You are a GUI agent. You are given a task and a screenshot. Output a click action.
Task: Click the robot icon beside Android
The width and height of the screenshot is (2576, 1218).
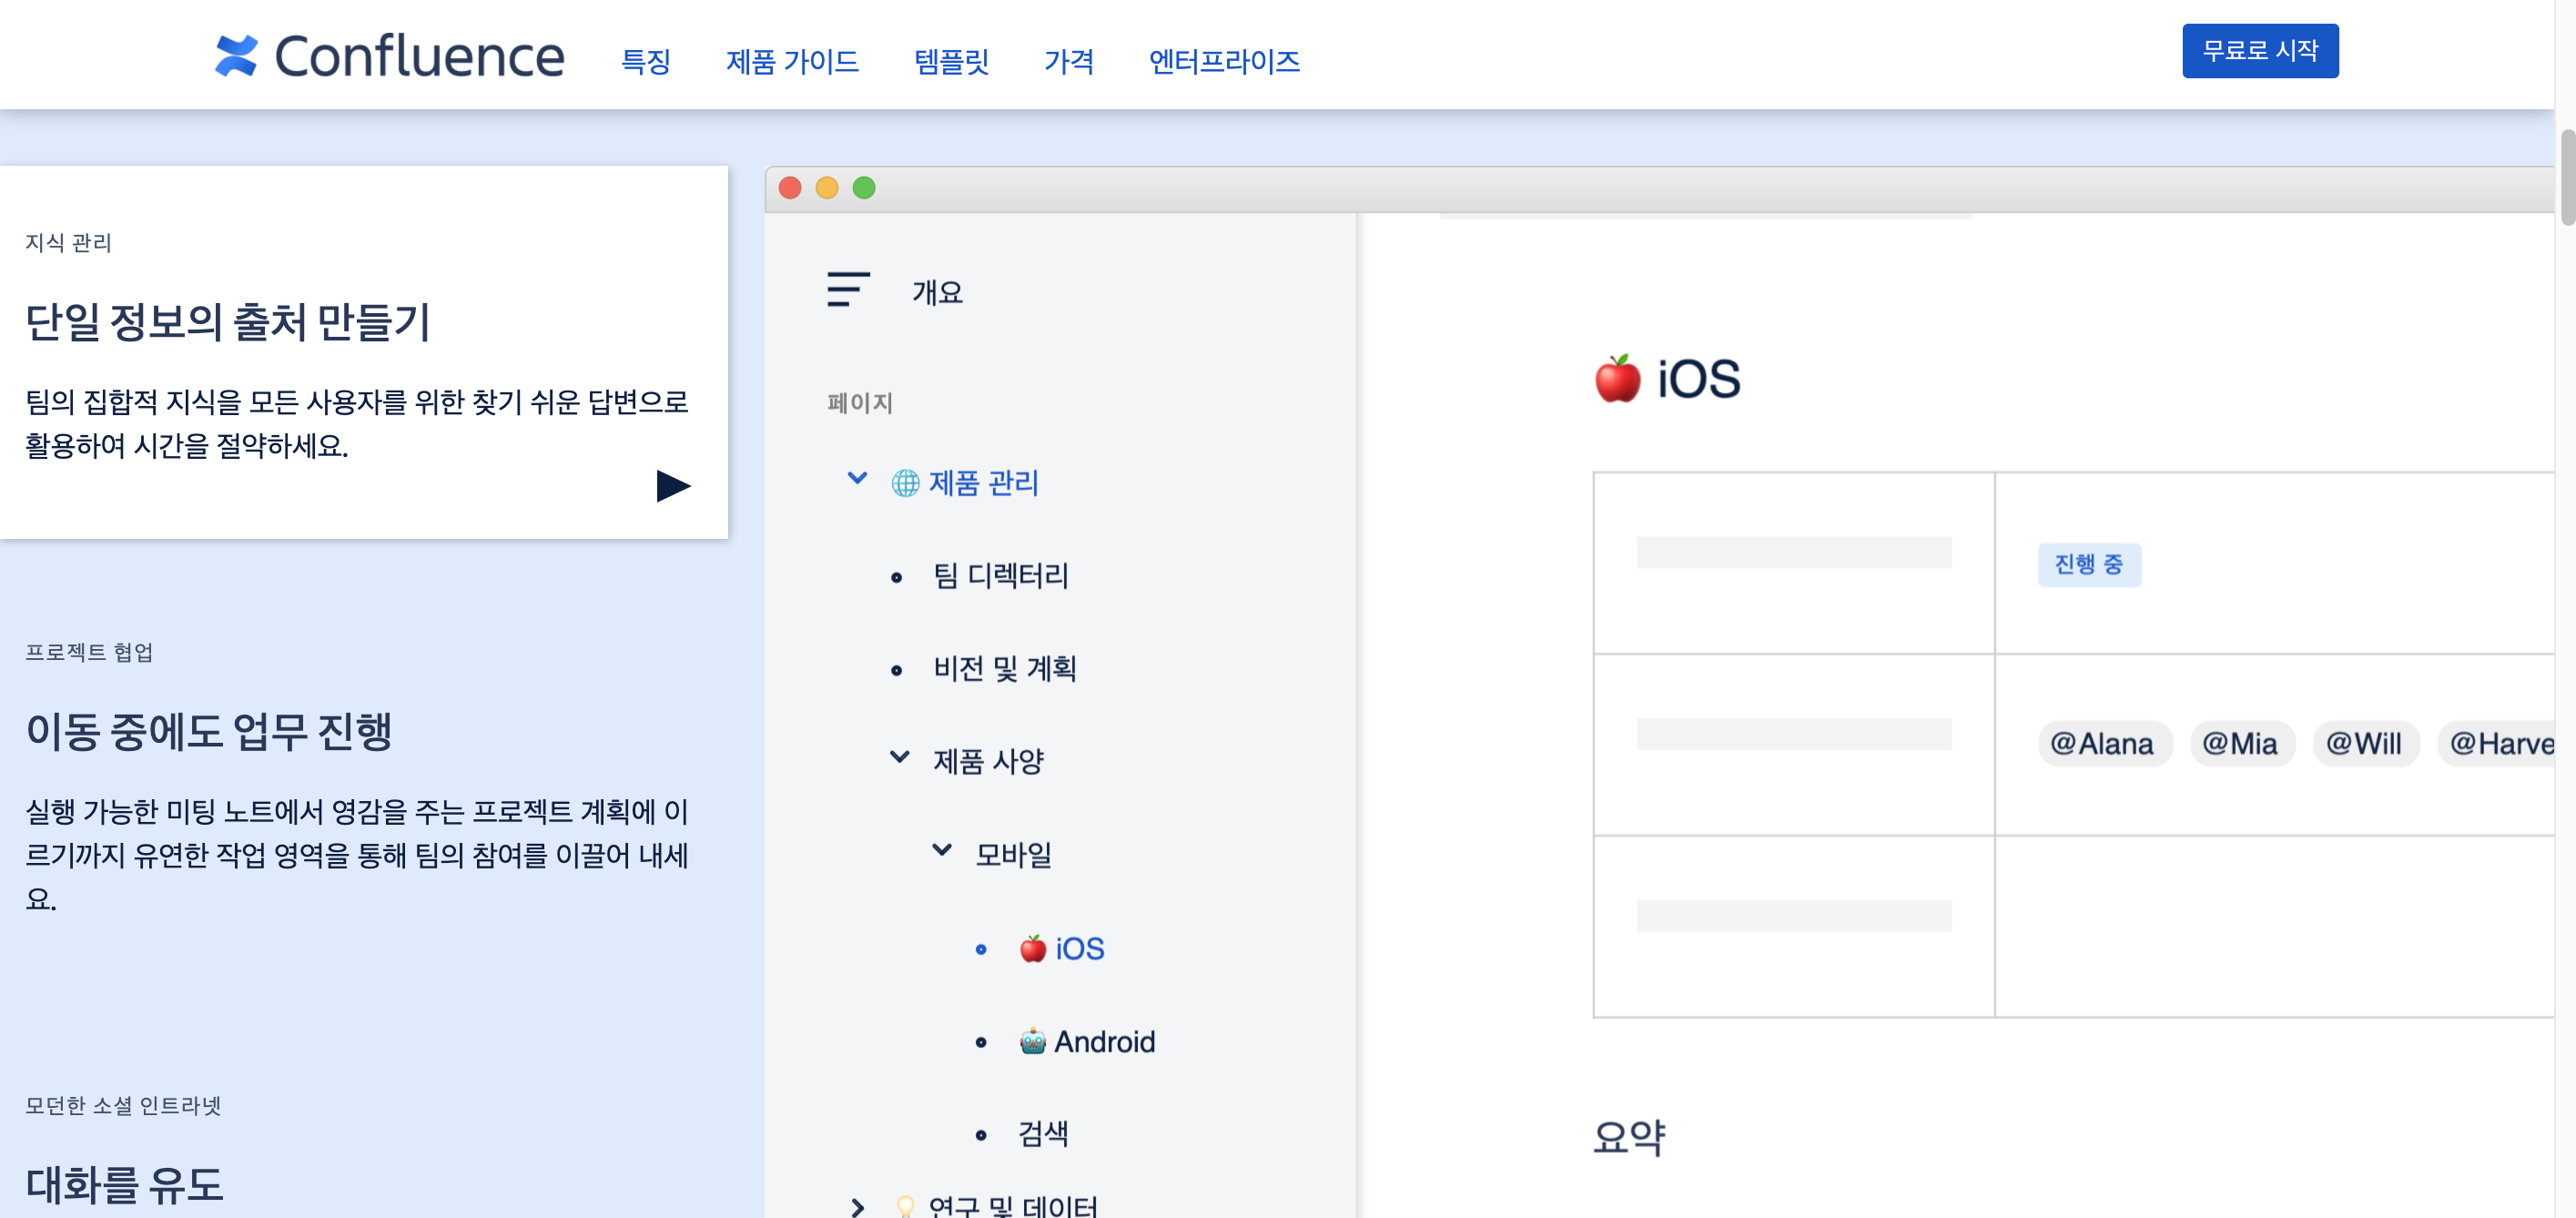1032,1041
